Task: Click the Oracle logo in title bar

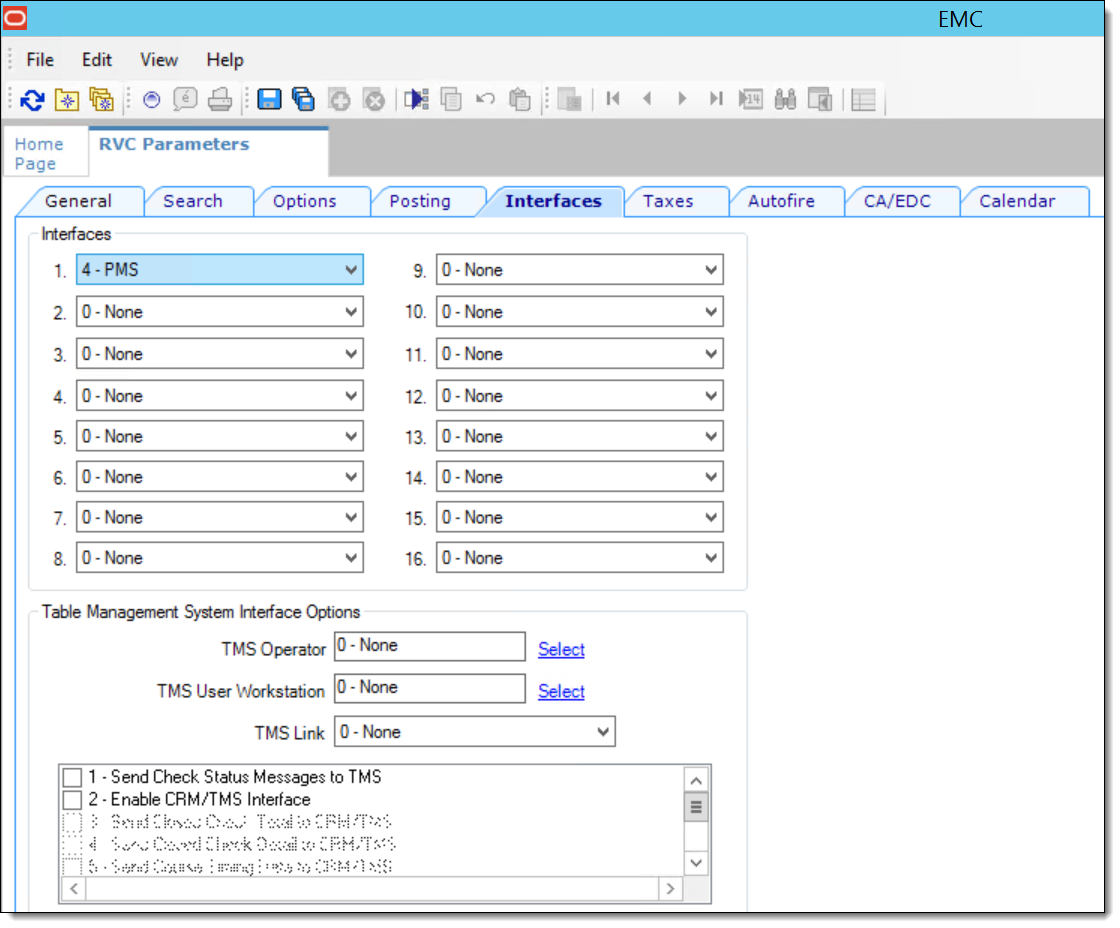Action: (15, 18)
